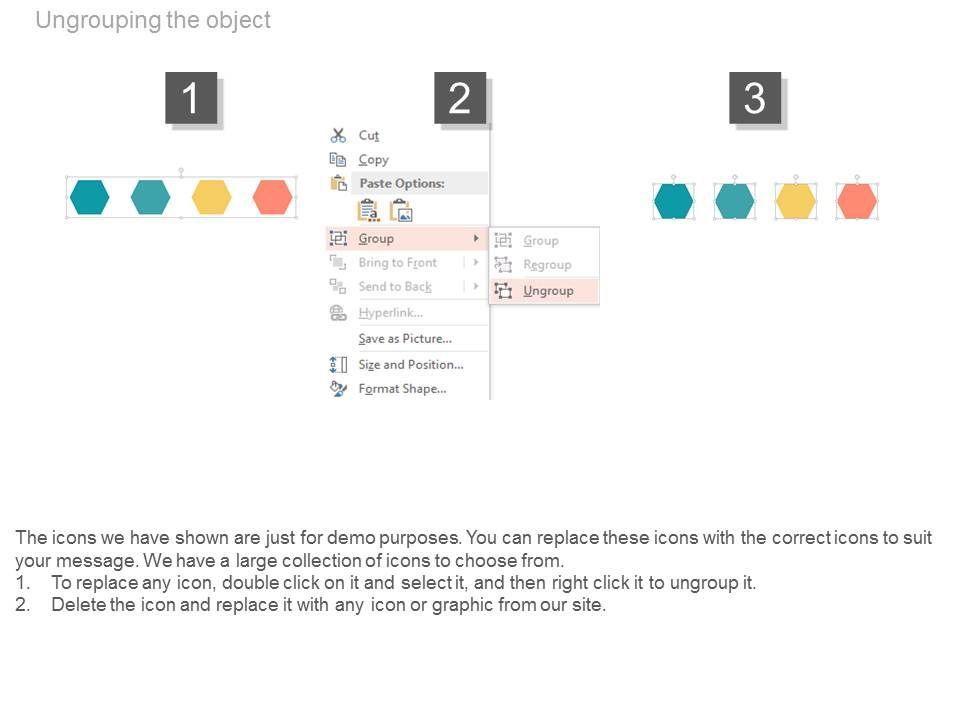The width and height of the screenshot is (960, 720).
Task: Click the Size and Position text label
Action: pyautogui.click(x=411, y=365)
